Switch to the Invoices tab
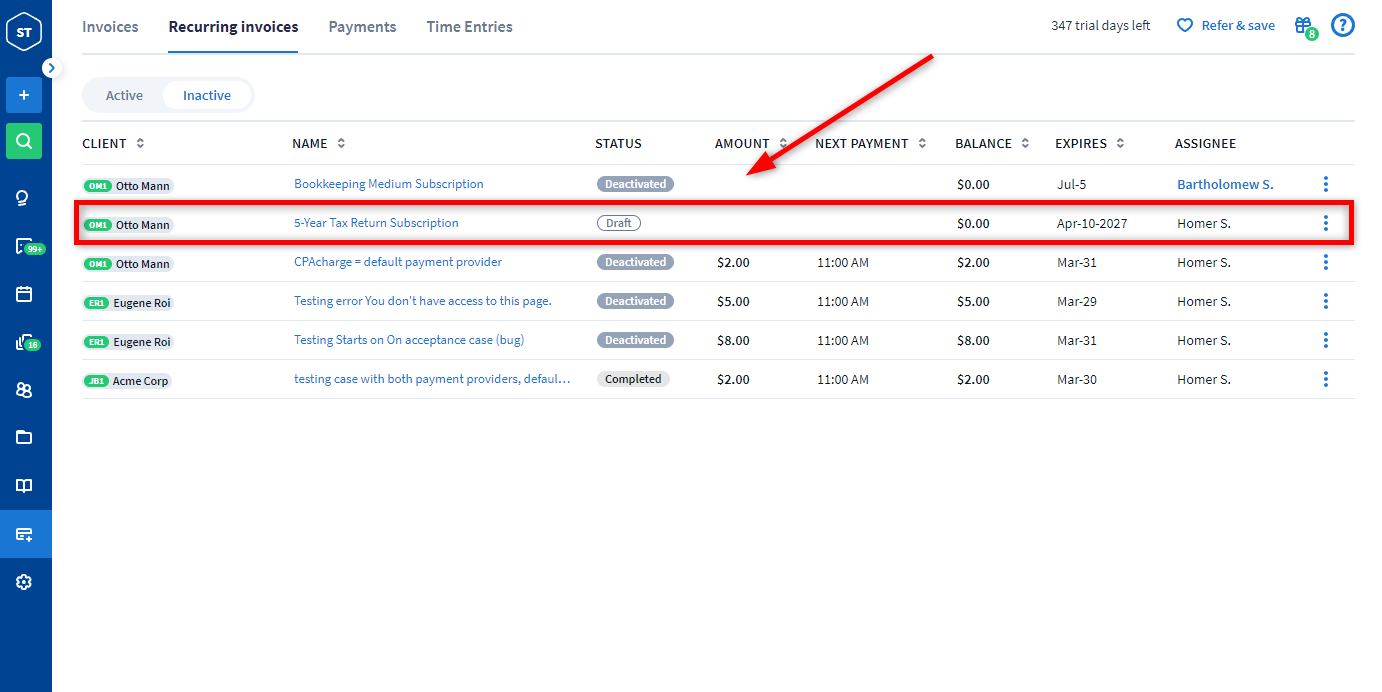The width and height of the screenshot is (1382, 692). 110,27
